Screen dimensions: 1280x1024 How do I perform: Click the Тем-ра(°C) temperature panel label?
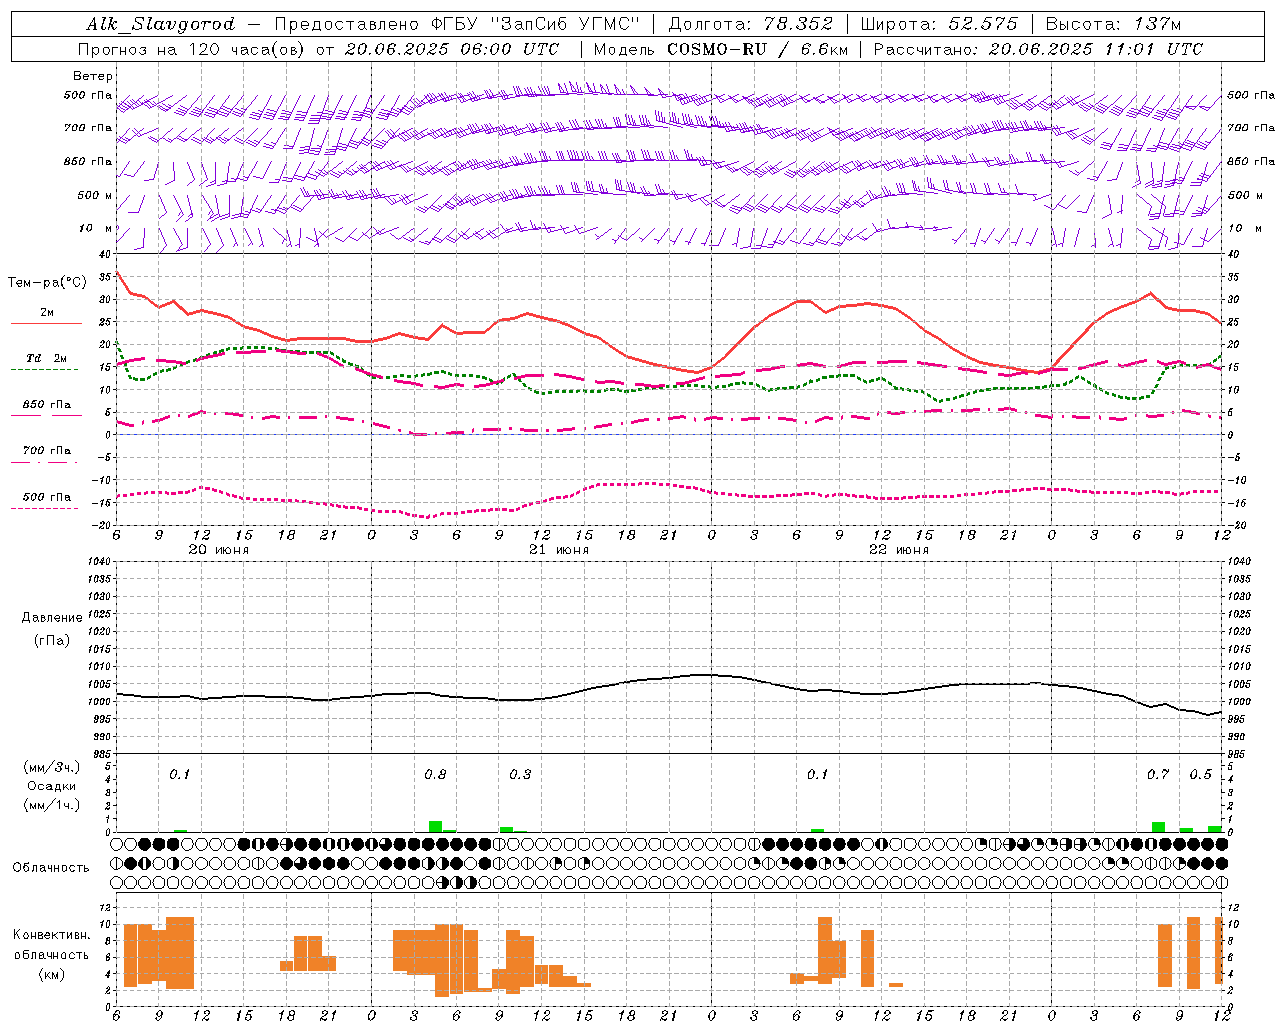tap(47, 283)
